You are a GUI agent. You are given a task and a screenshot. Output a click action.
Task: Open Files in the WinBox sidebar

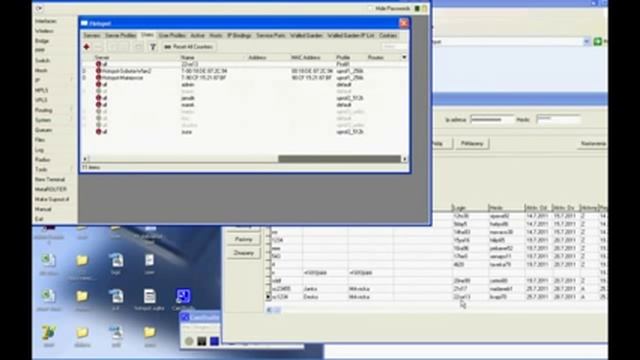coord(40,140)
